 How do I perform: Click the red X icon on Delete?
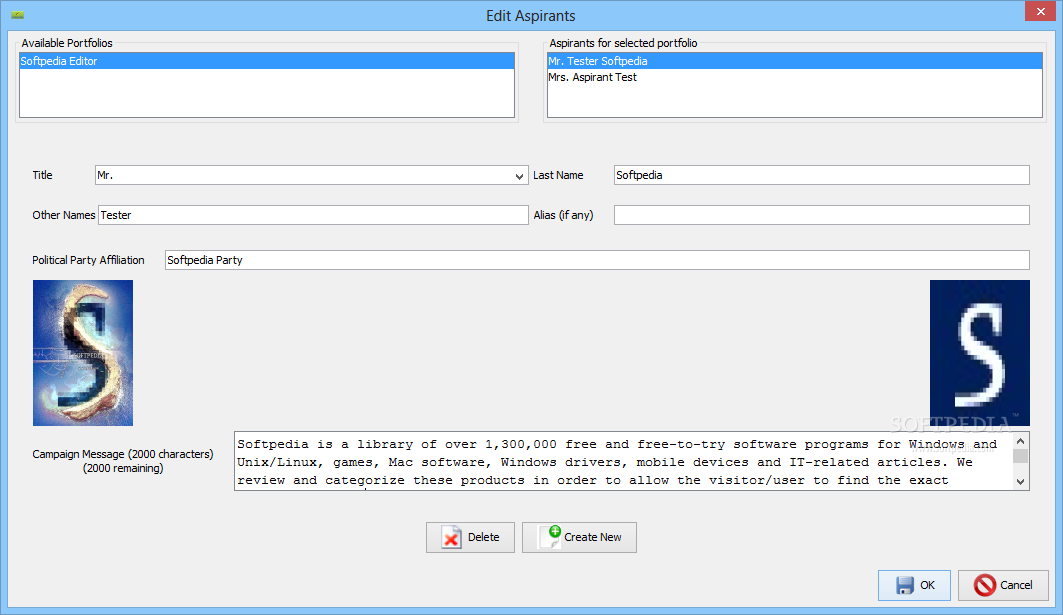pyautogui.click(x=452, y=538)
